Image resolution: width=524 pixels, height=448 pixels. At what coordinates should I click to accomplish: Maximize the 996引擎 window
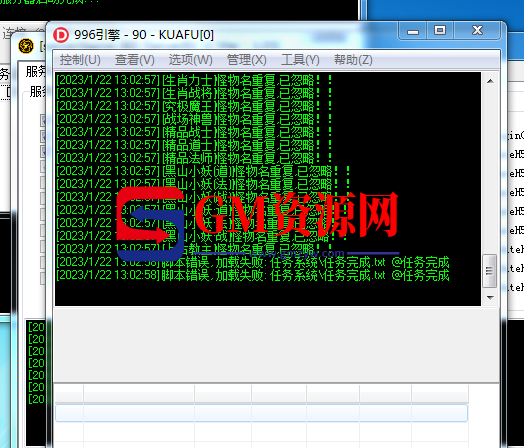(x=440, y=31)
